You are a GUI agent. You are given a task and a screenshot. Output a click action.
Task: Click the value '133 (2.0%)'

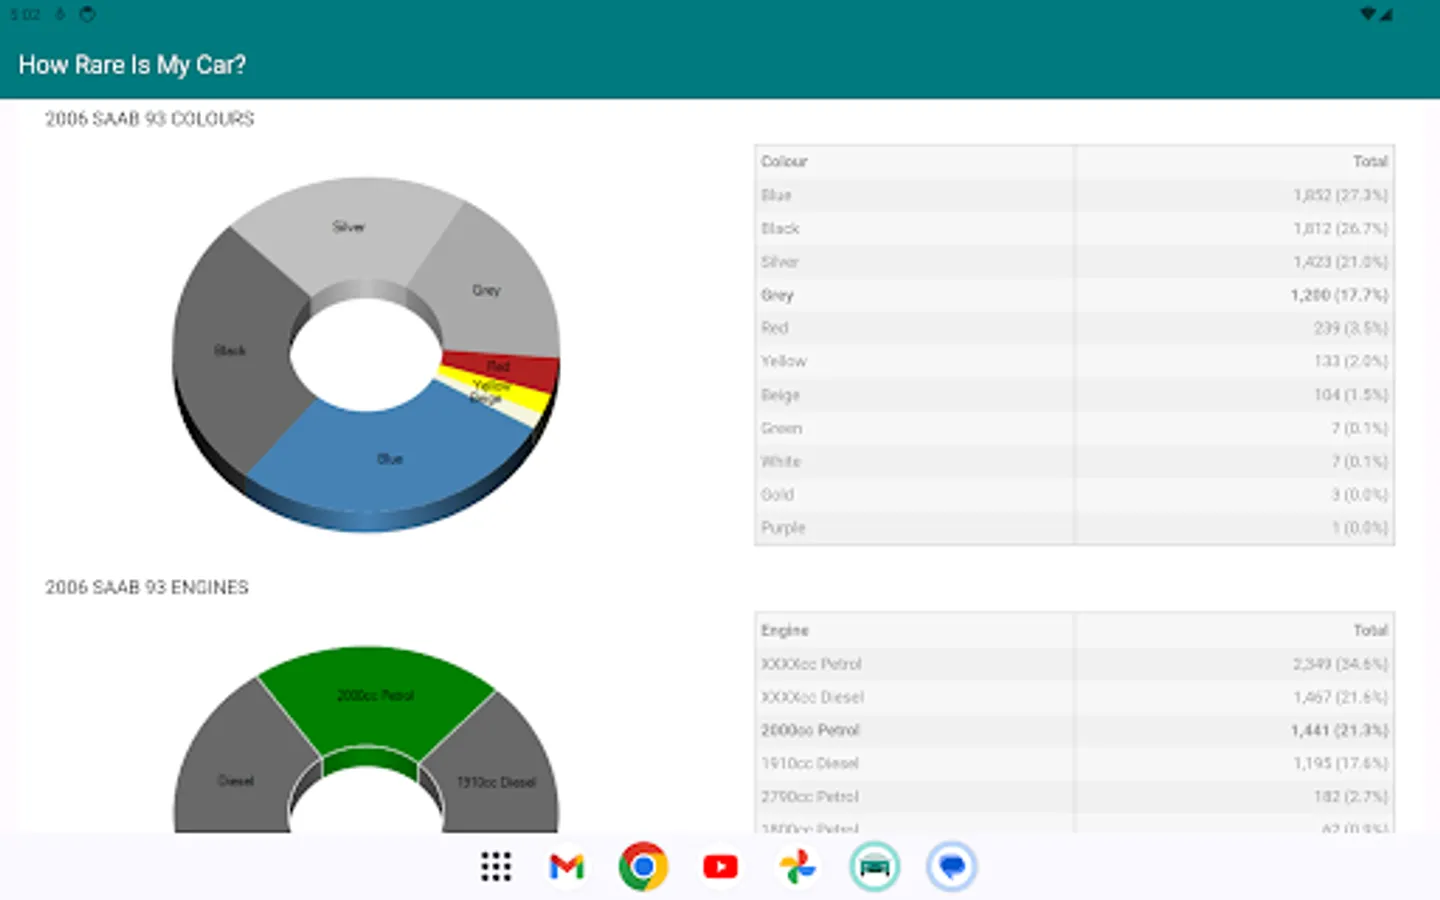point(1351,361)
